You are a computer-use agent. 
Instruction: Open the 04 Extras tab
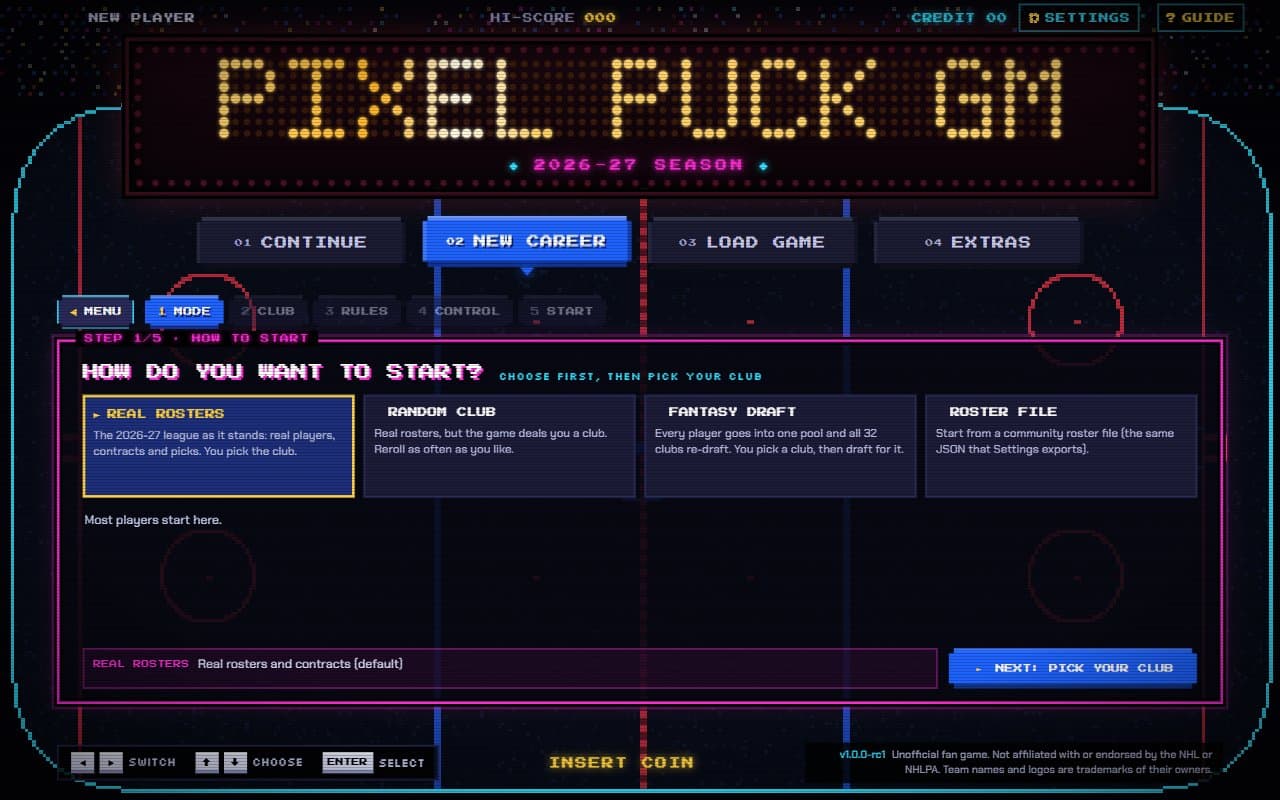pos(978,242)
